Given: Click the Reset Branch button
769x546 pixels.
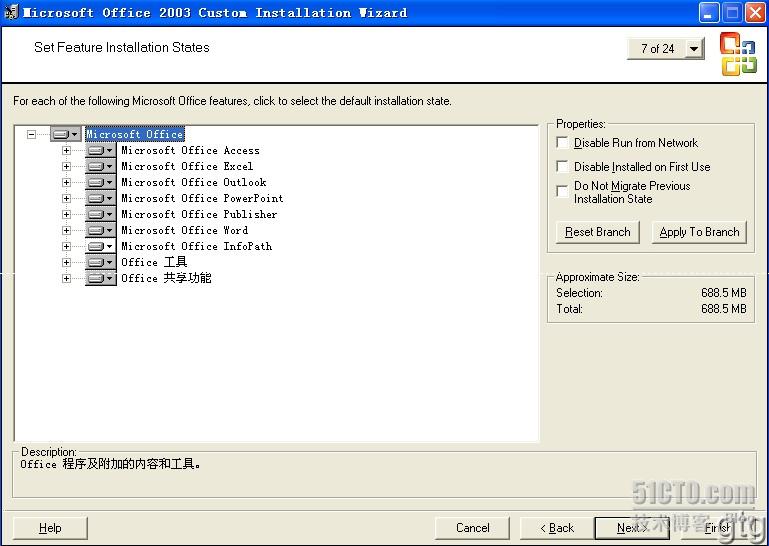Looking at the screenshot, I should coord(598,232).
